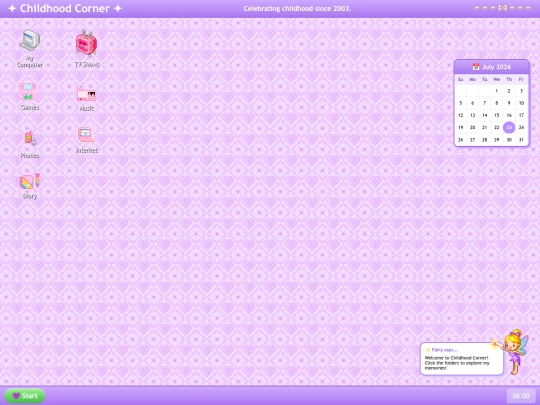
Task: Click the Tu weekday column header
Action: click(485, 79)
